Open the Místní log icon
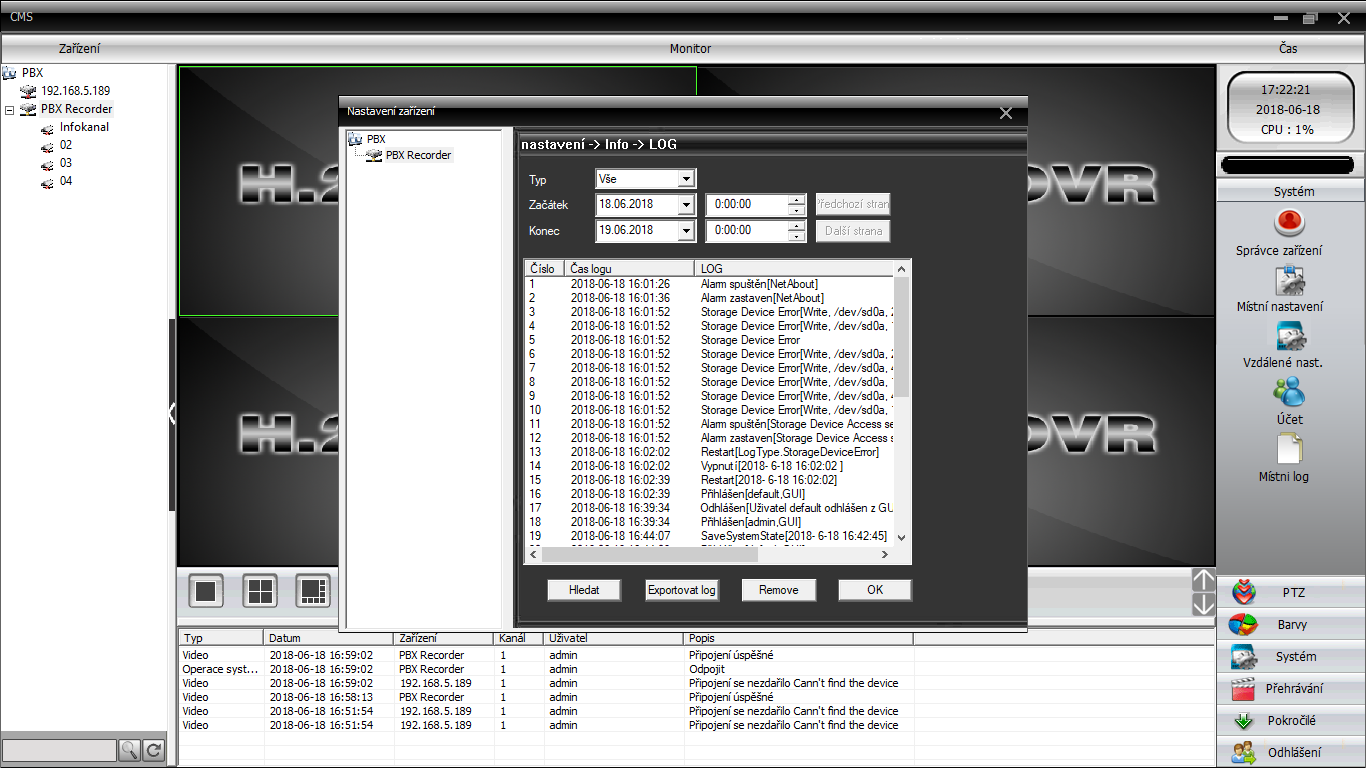This screenshot has width=1366, height=768. [x=1290, y=449]
